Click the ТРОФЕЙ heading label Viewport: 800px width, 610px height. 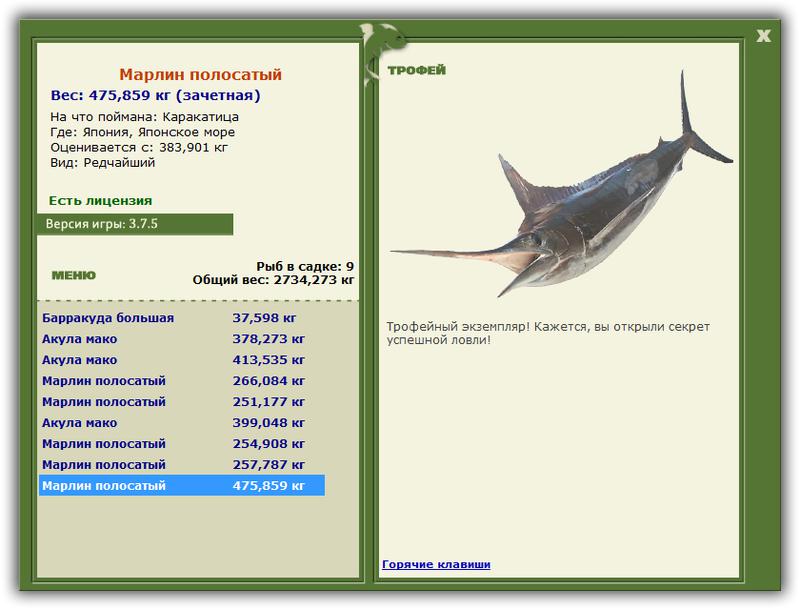416,70
